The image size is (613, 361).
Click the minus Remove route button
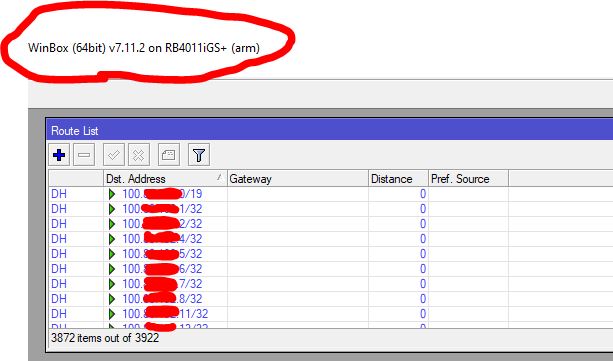tap(84, 155)
